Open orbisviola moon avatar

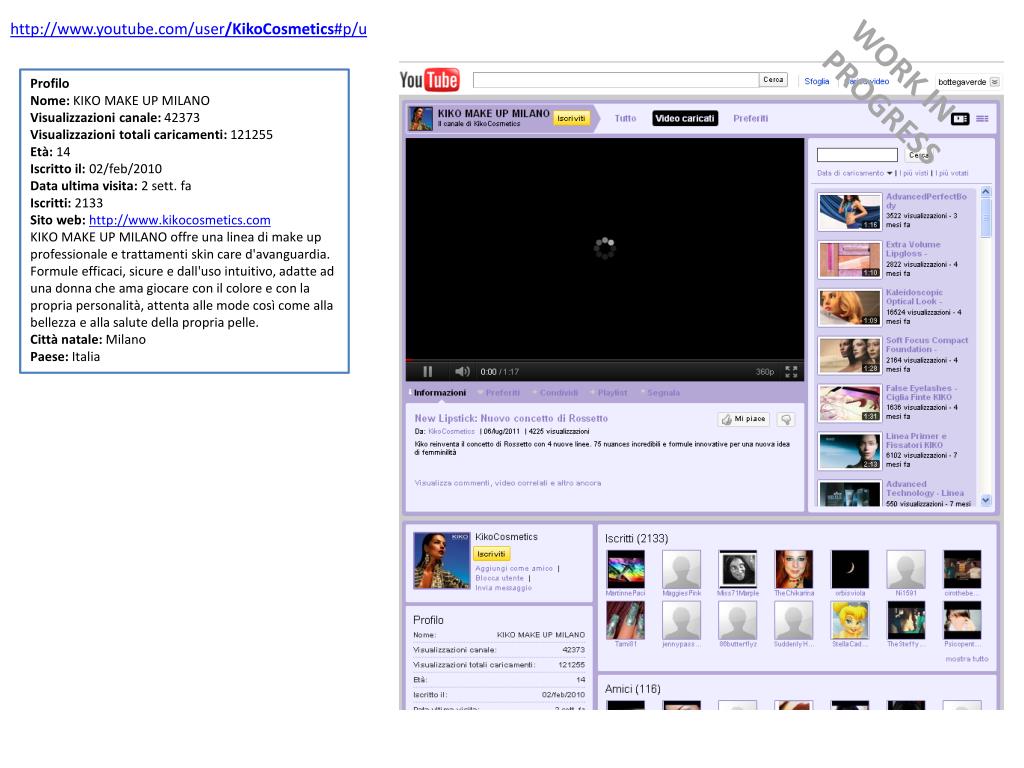(x=850, y=569)
